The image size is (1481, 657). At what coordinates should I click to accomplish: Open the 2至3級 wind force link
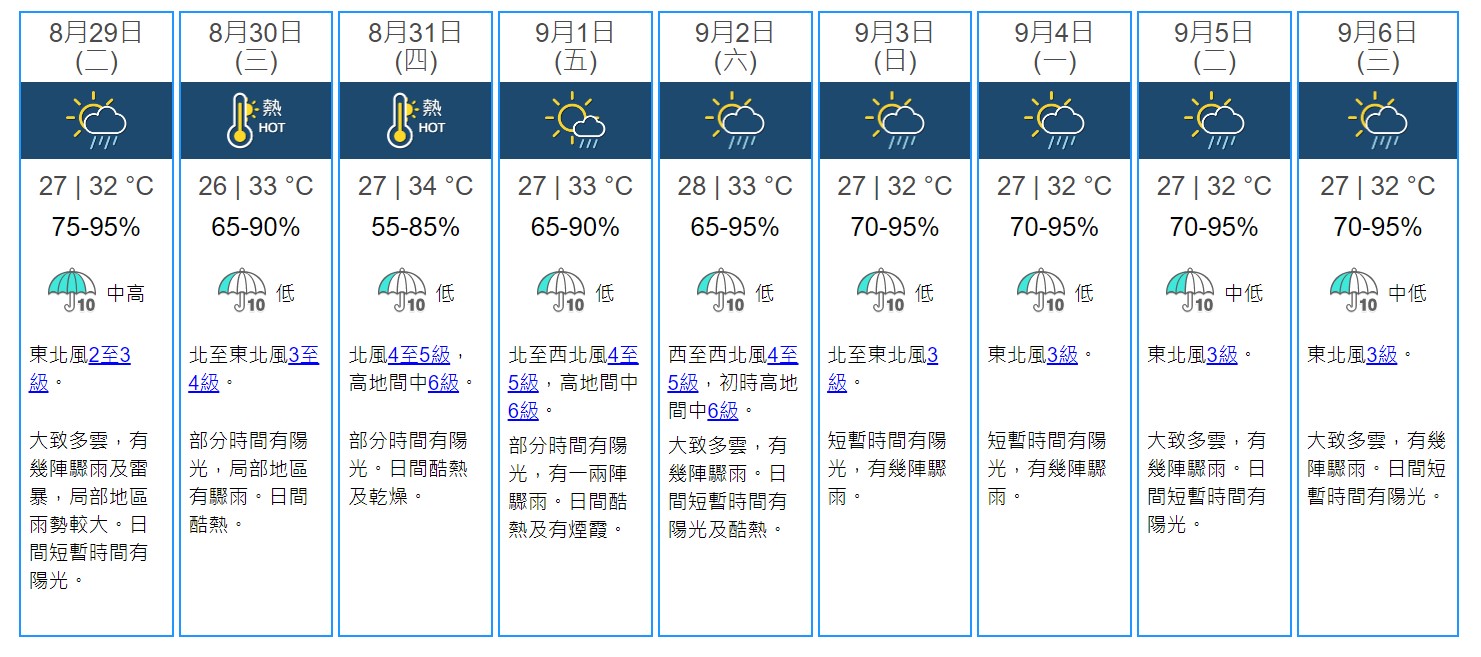(80, 368)
